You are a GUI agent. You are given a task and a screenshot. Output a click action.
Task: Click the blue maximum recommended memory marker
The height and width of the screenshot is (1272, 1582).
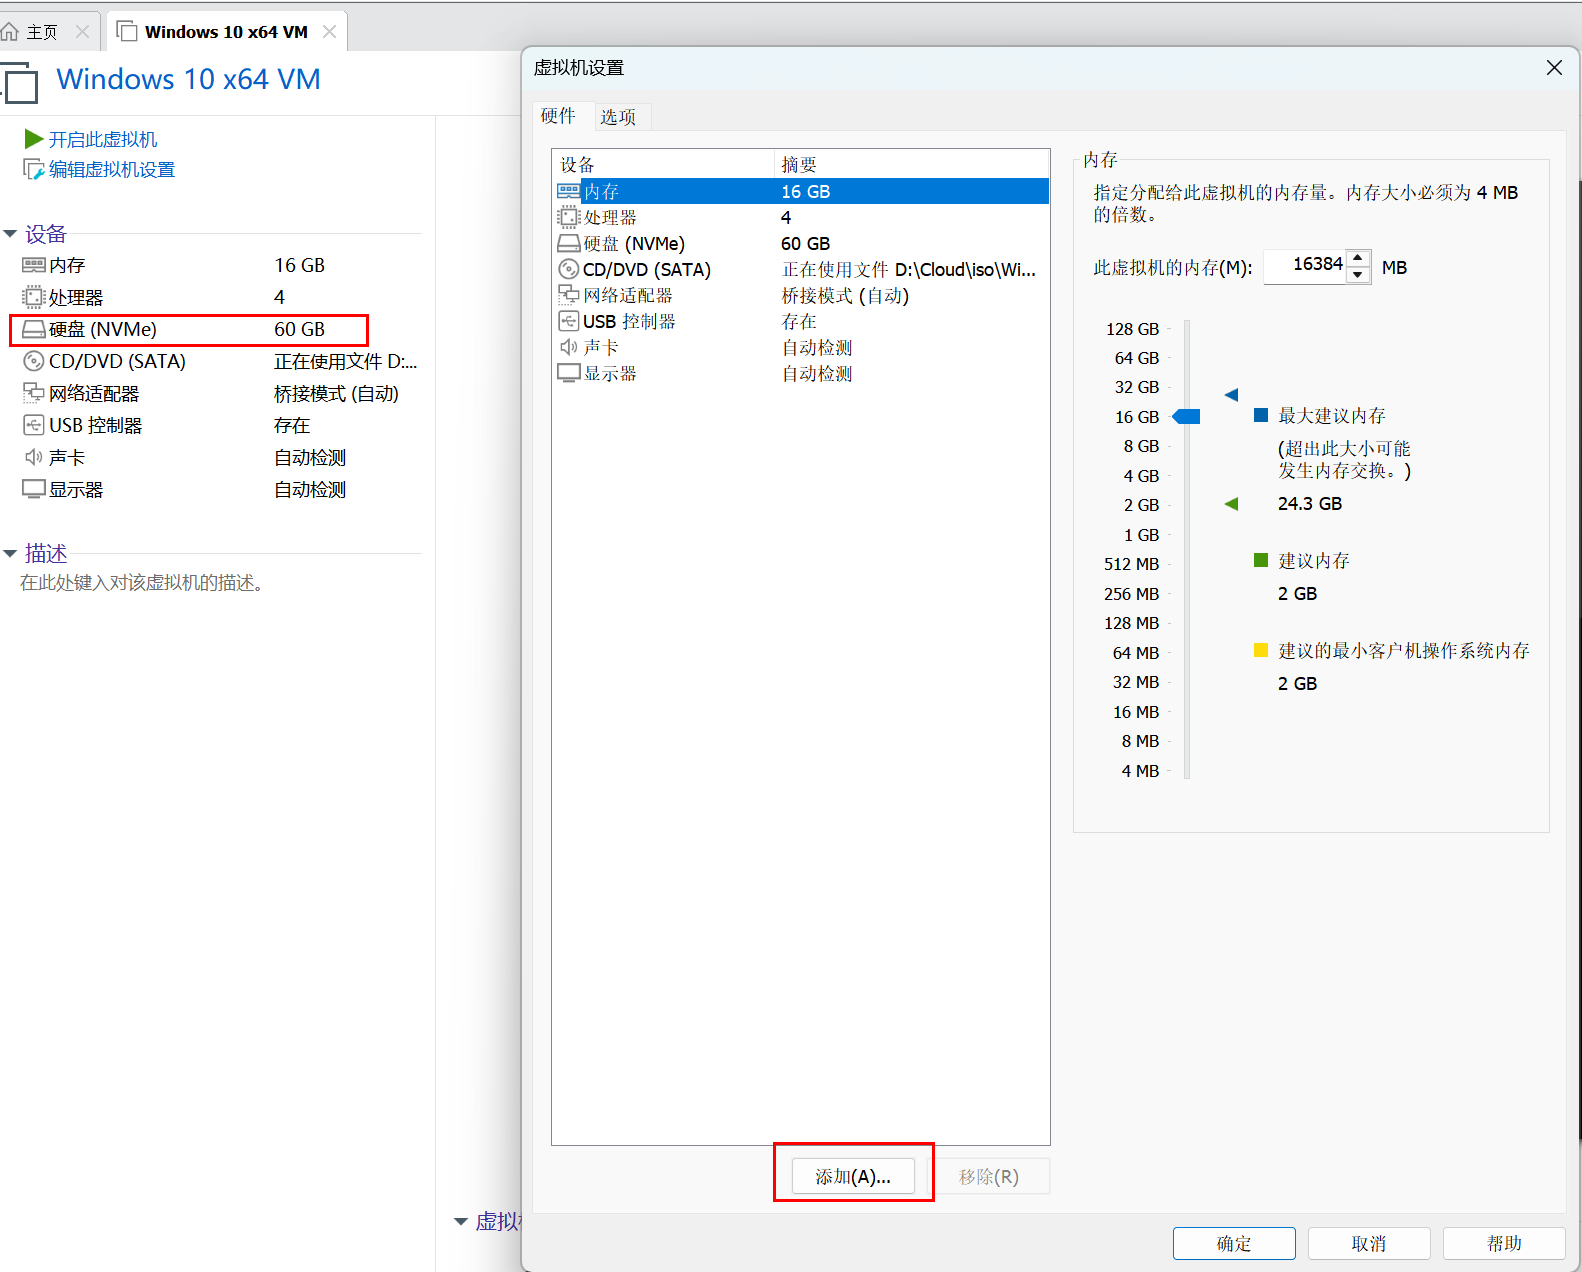coord(1232,394)
